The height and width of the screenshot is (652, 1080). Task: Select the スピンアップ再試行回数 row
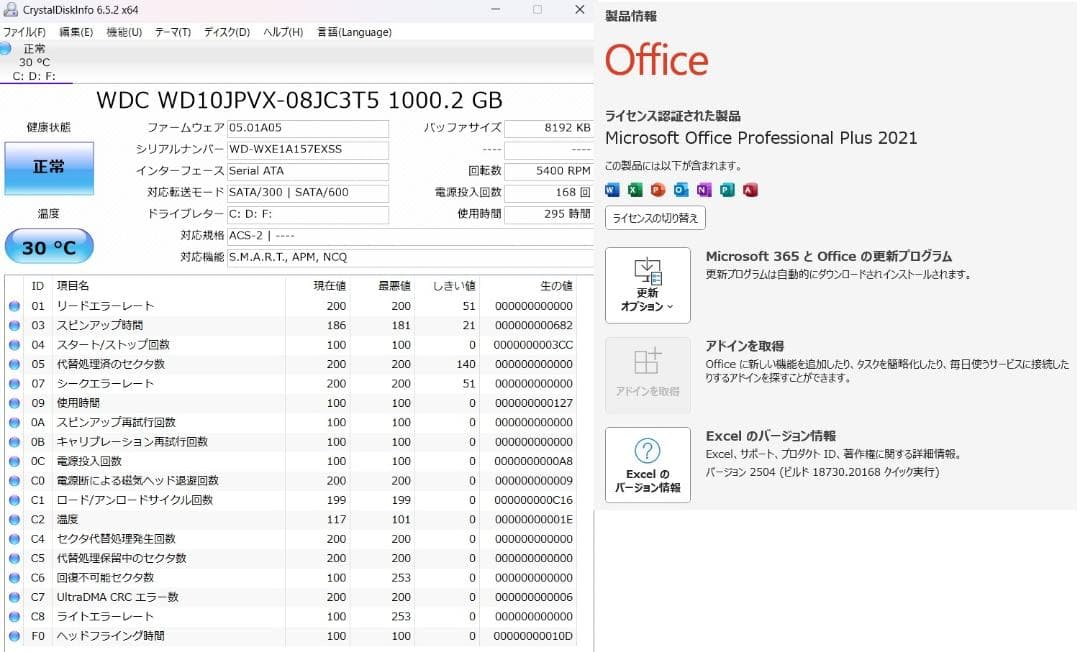tap(291, 423)
